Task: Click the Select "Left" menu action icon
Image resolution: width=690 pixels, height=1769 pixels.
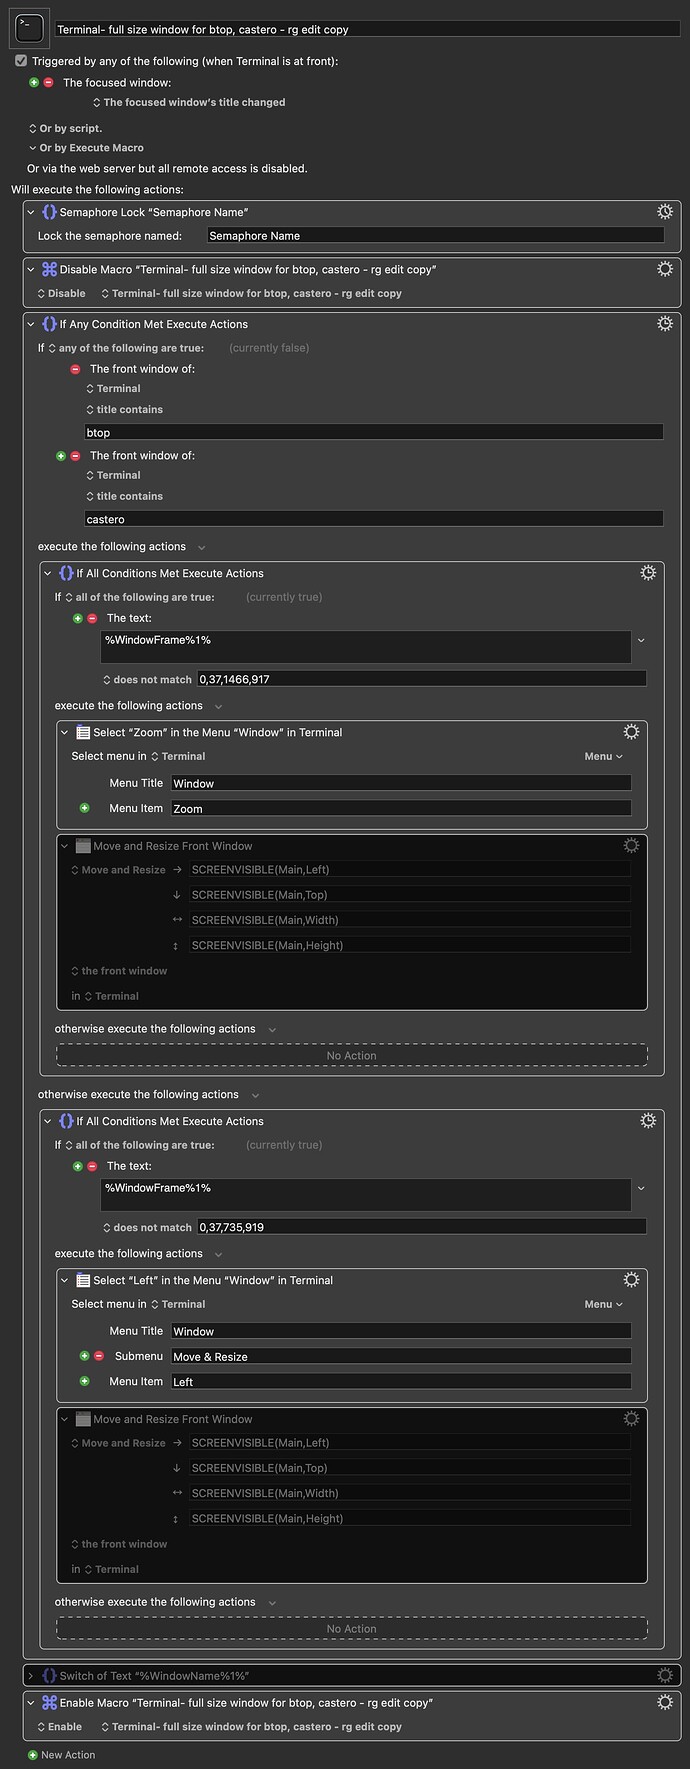Action: (83, 1280)
